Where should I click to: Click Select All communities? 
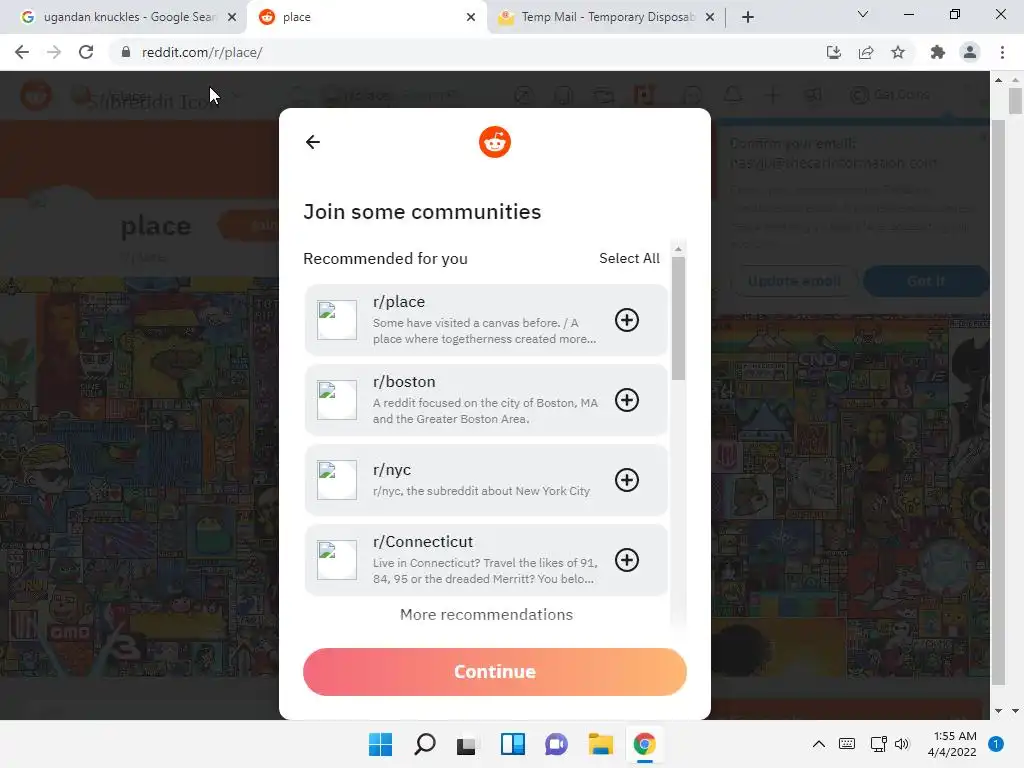coord(629,258)
